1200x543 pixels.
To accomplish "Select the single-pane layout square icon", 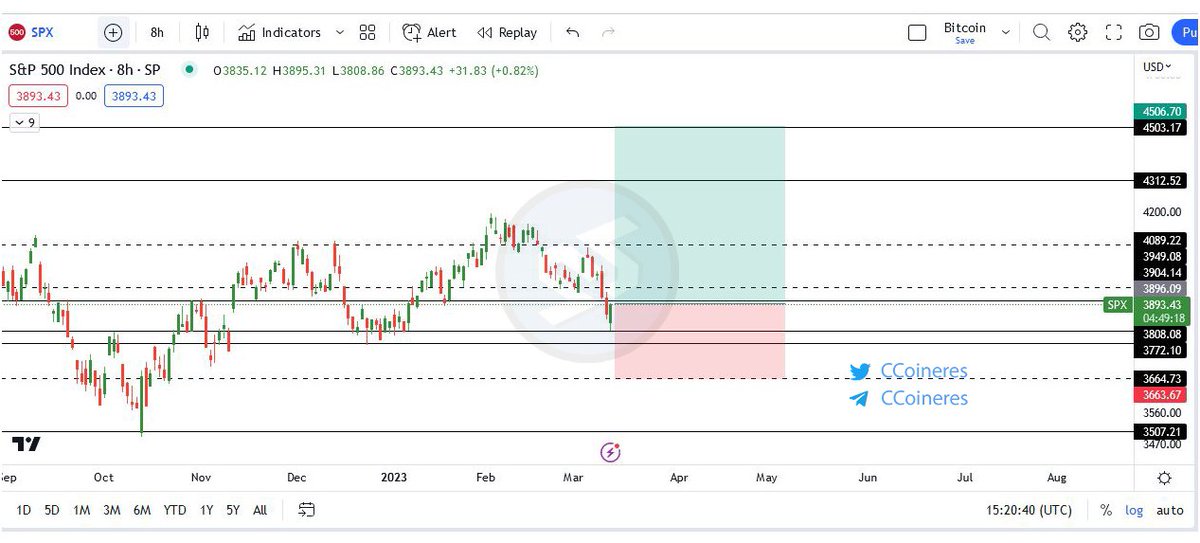I will click(917, 32).
